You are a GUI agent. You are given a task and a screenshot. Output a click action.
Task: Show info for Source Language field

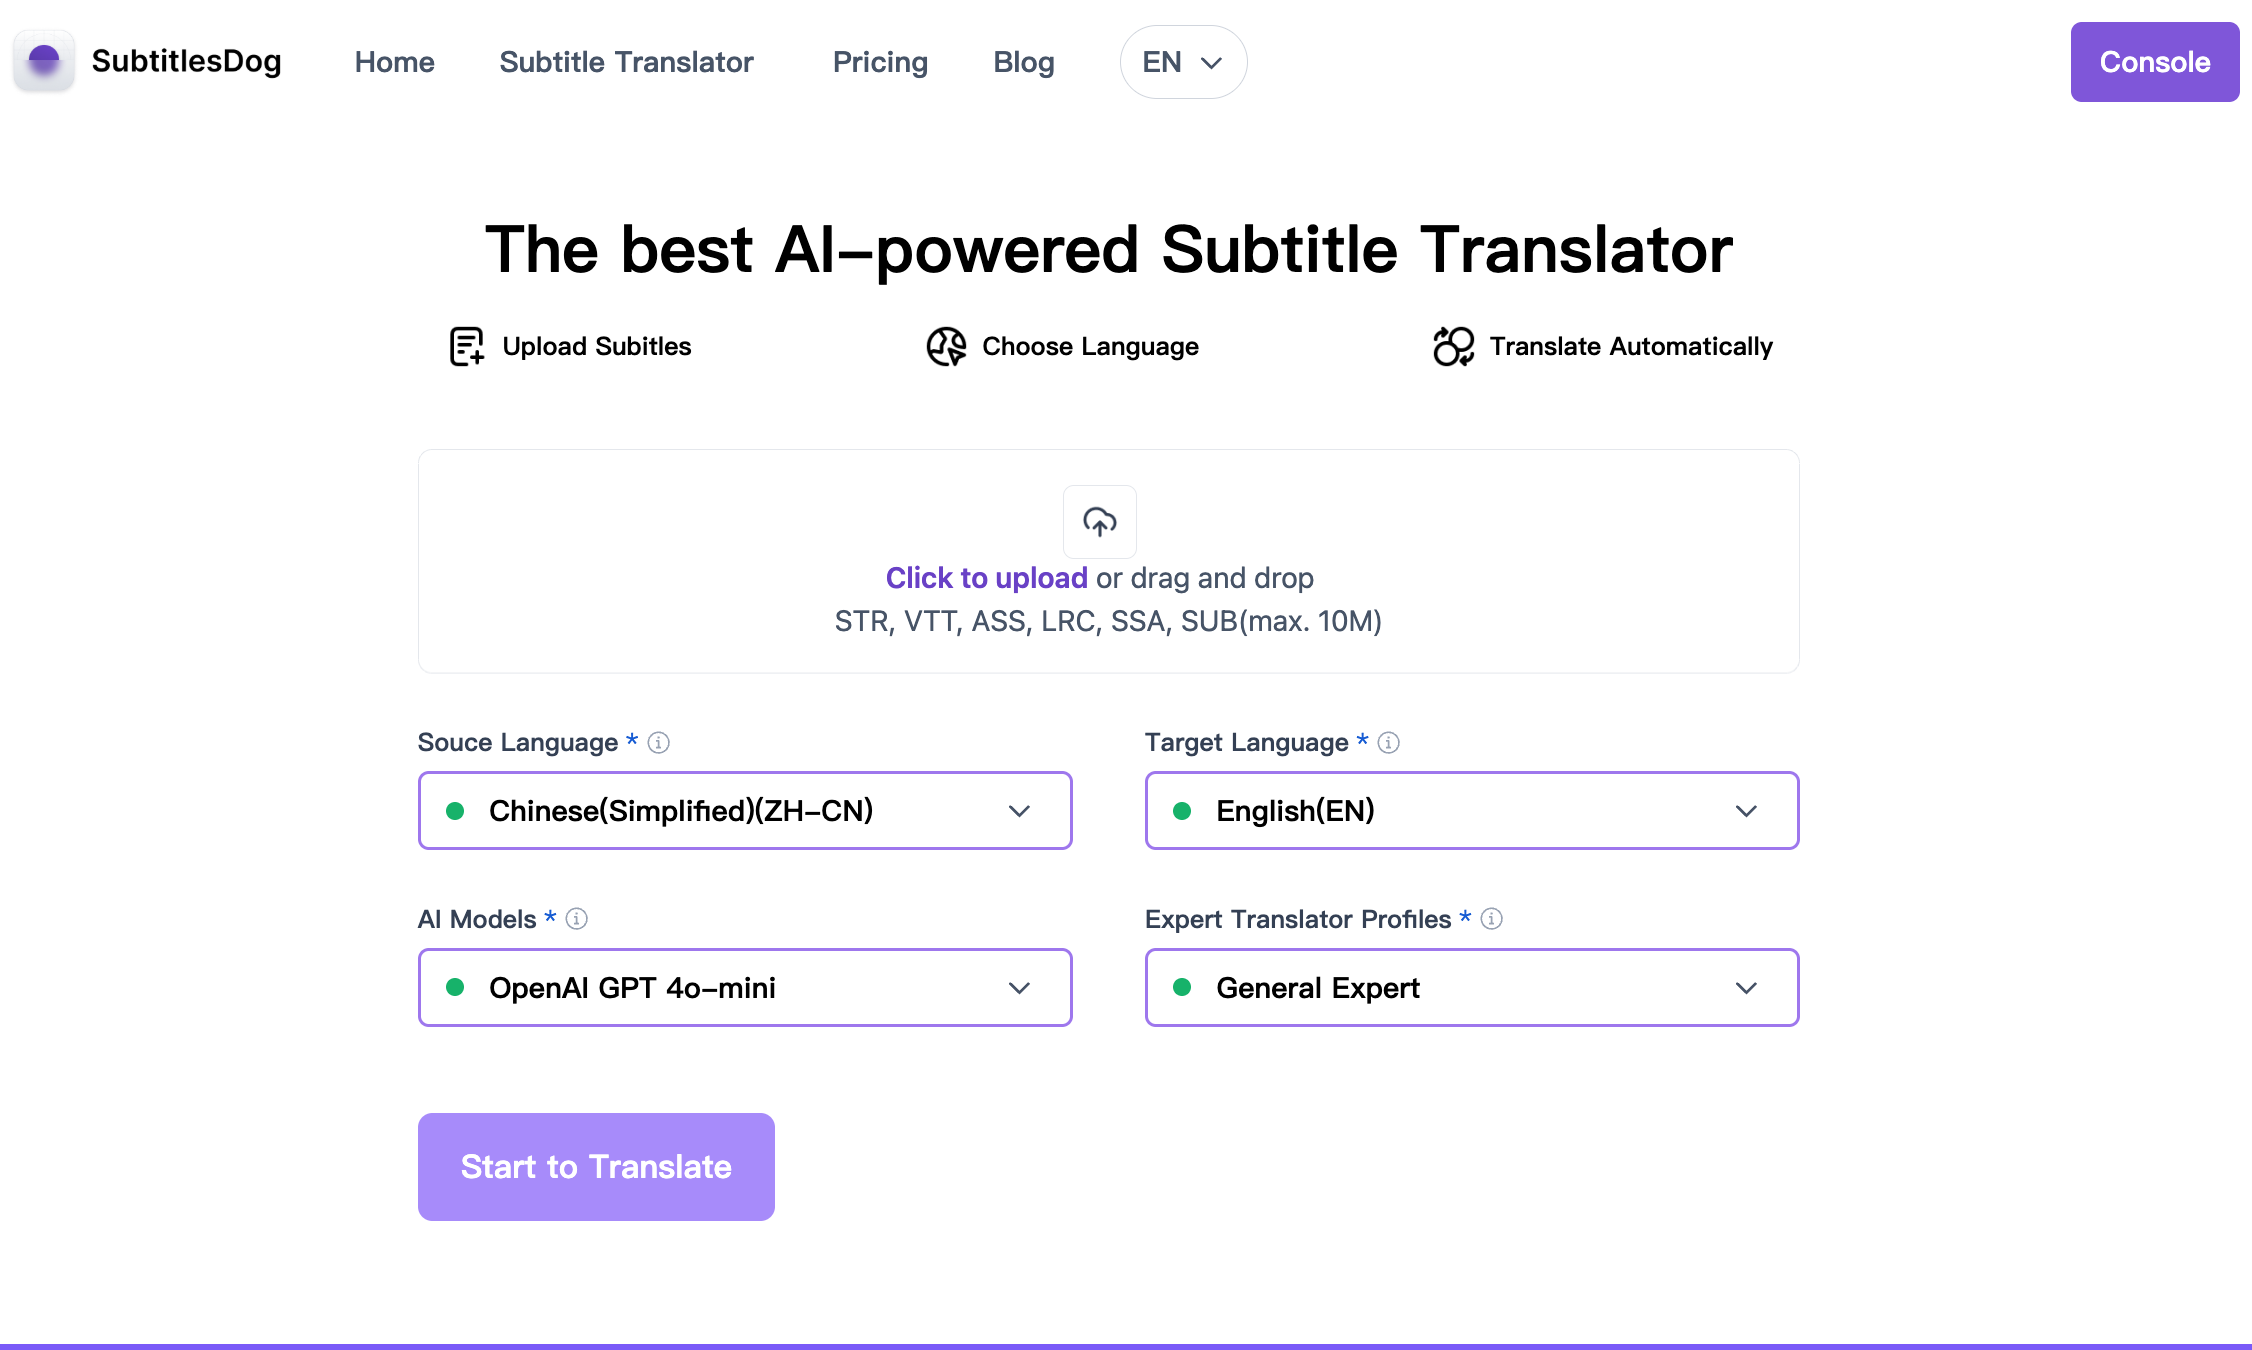(x=658, y=743)
